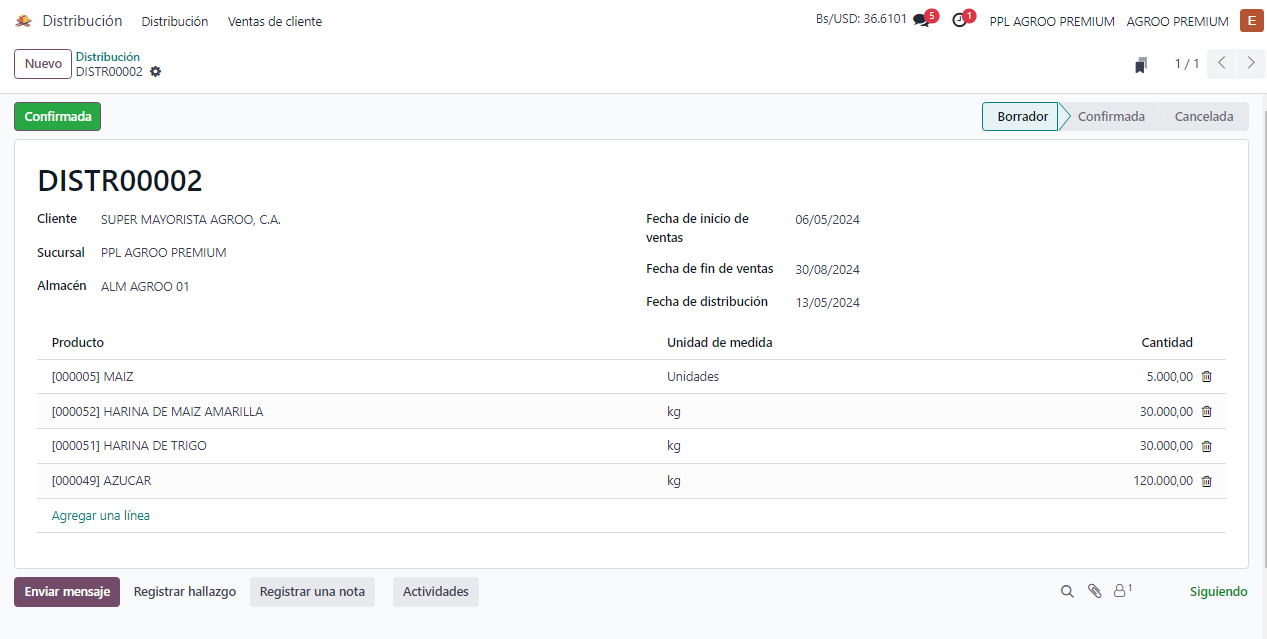
Task: Go to next record arrow
Action: tap(1251, 64)
